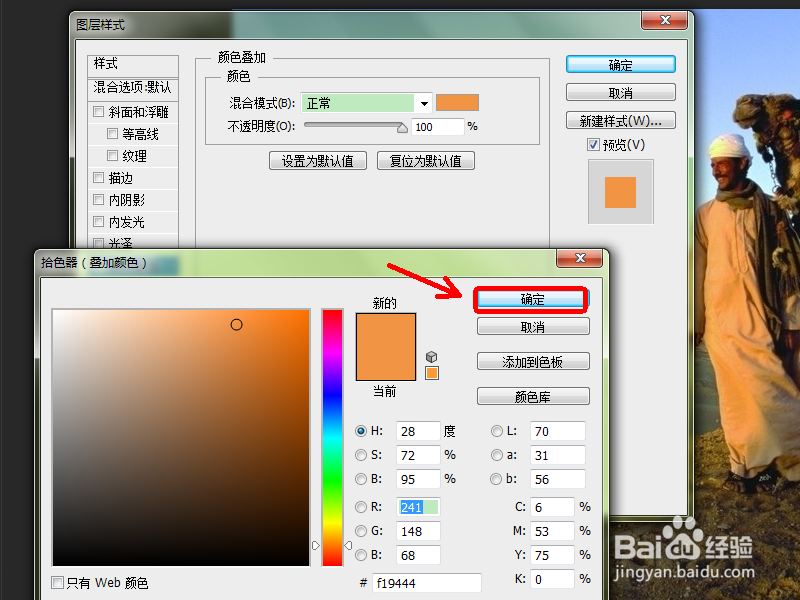This screenshot has height=600, width=800.
Task: Click Add to Swatches (添加到色板)
Action: click(533, 361)
